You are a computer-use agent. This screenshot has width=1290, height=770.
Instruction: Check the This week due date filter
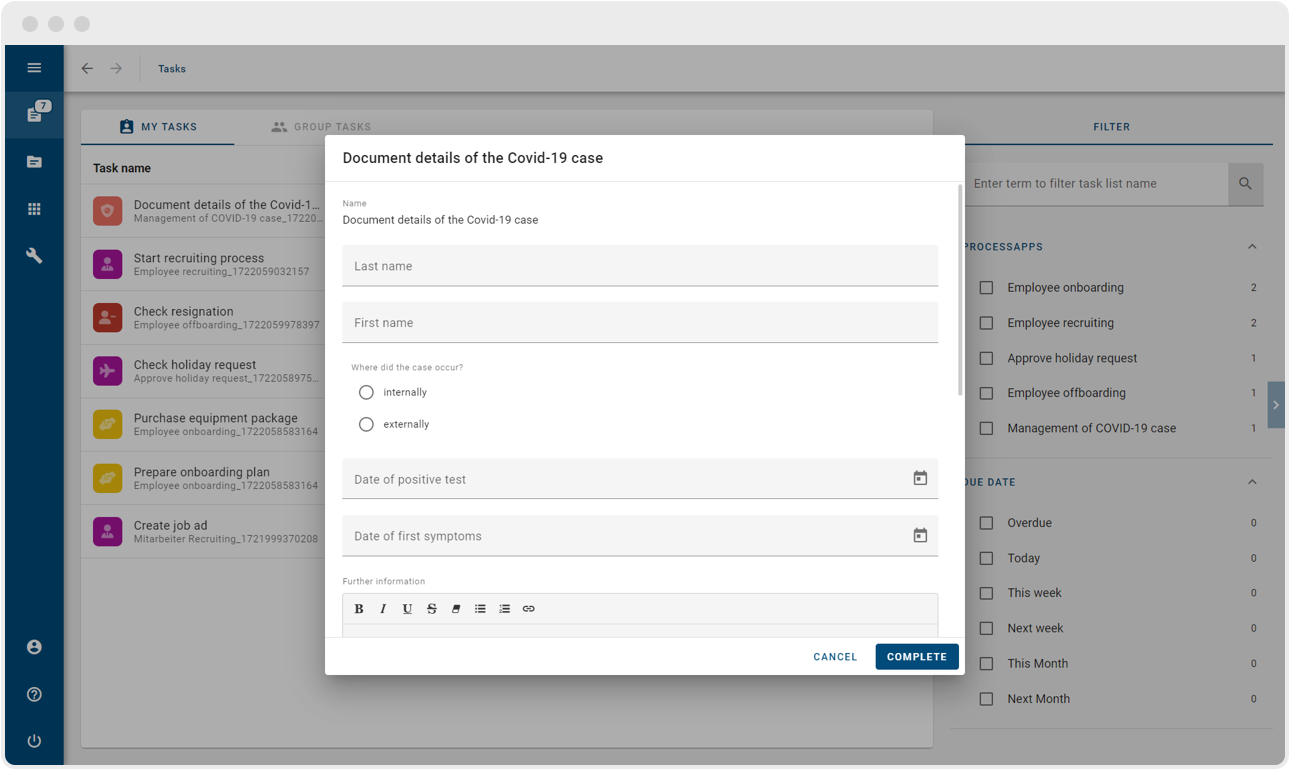pos(986,593)
